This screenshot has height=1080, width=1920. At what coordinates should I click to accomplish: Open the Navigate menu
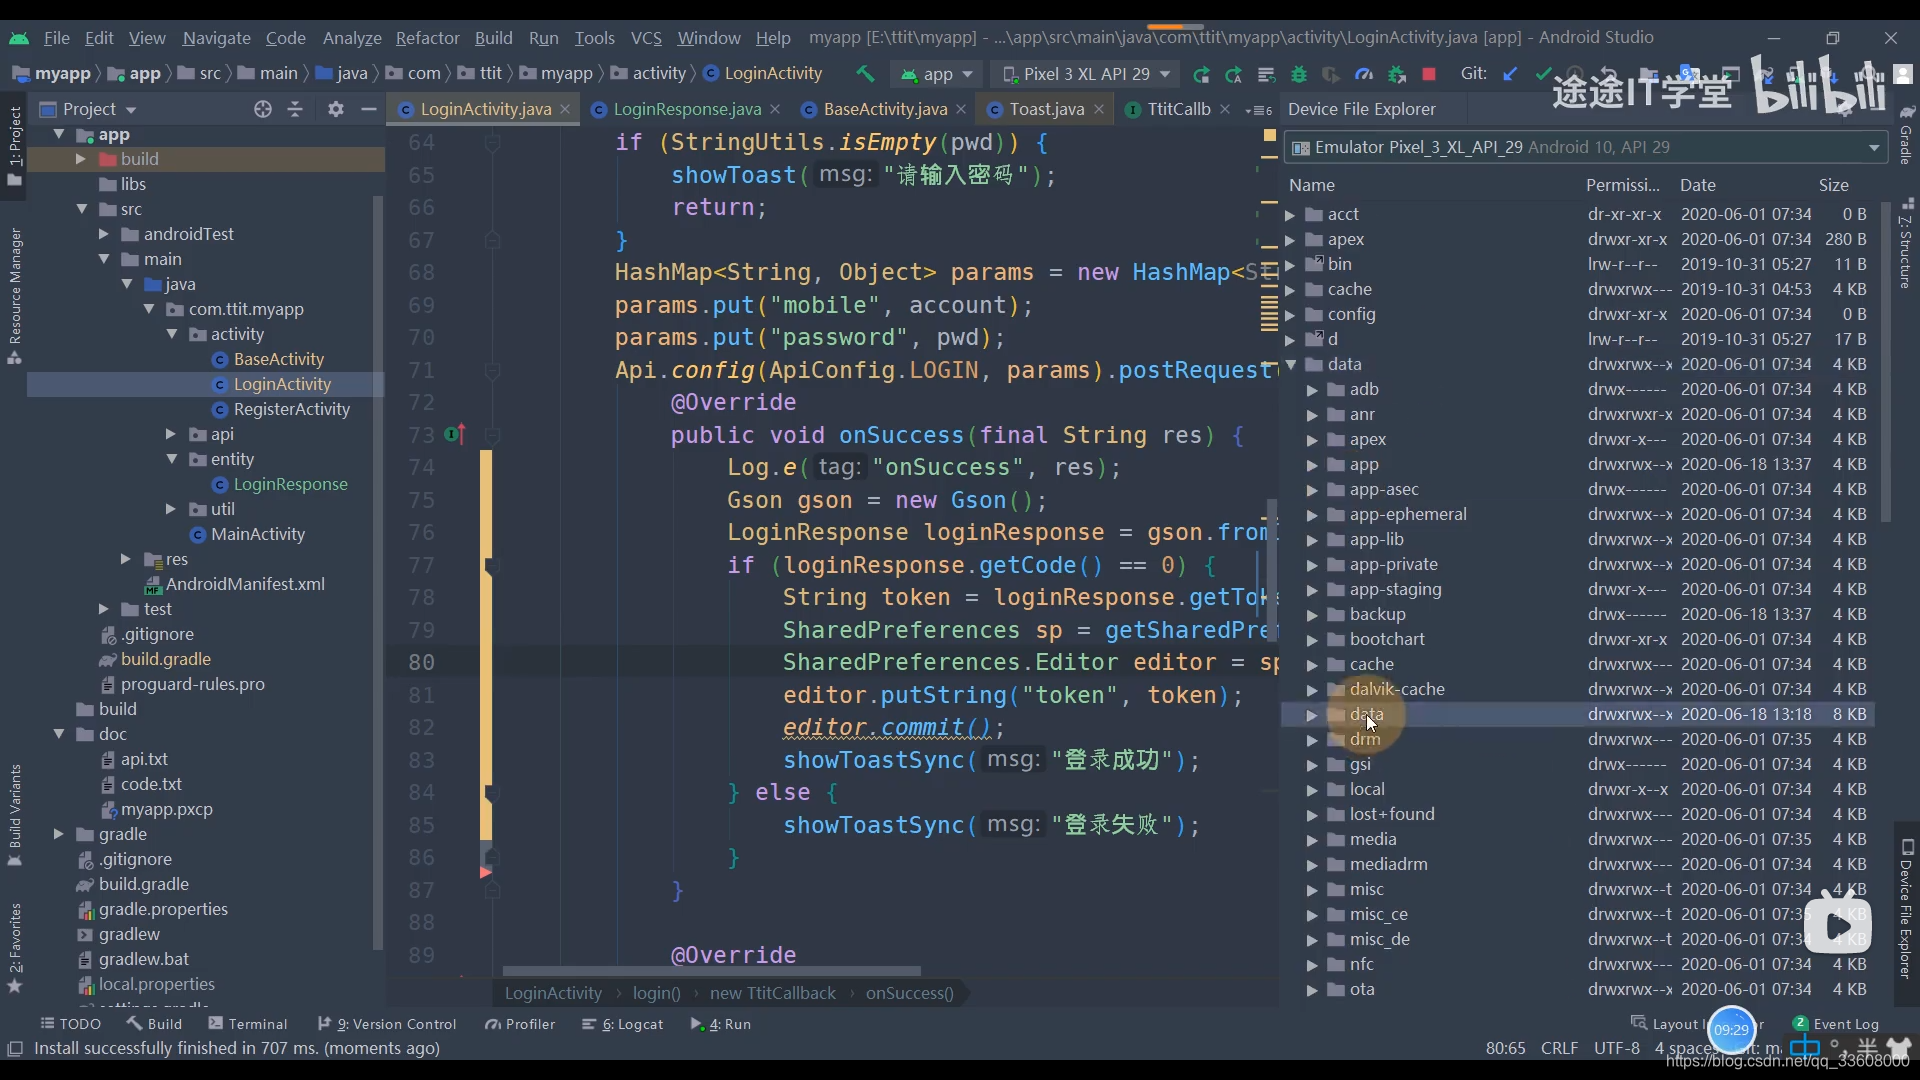[x=216, y=38]
